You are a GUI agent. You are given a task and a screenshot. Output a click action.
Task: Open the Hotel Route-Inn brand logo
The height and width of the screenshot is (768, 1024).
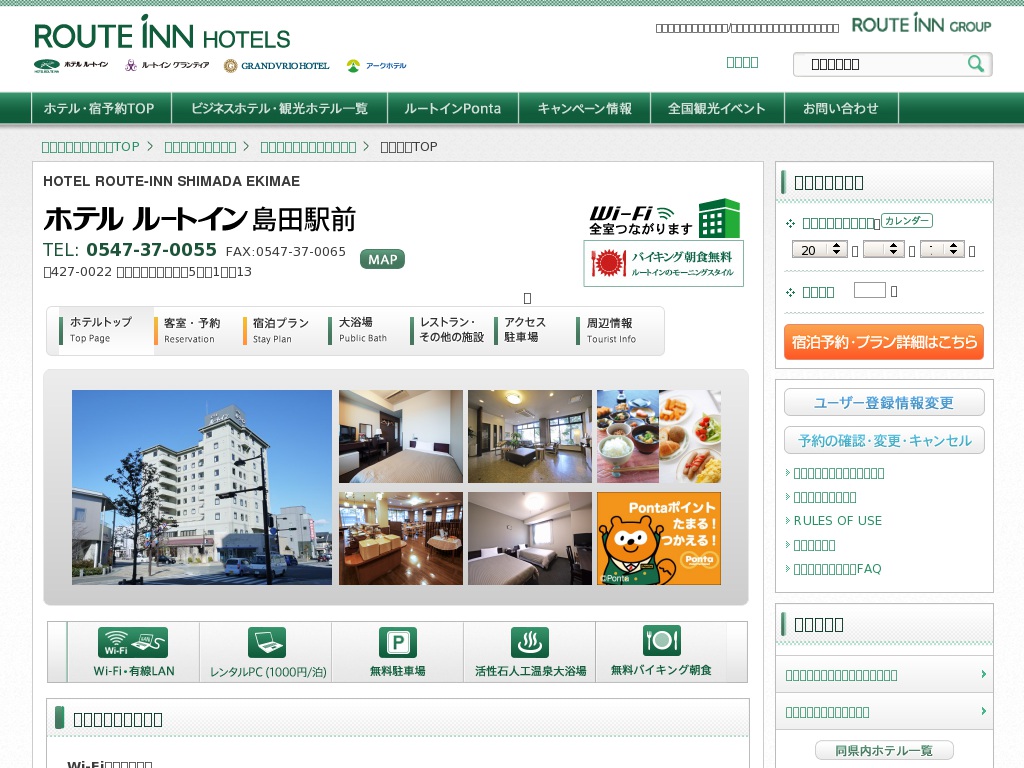pos(71,65)
